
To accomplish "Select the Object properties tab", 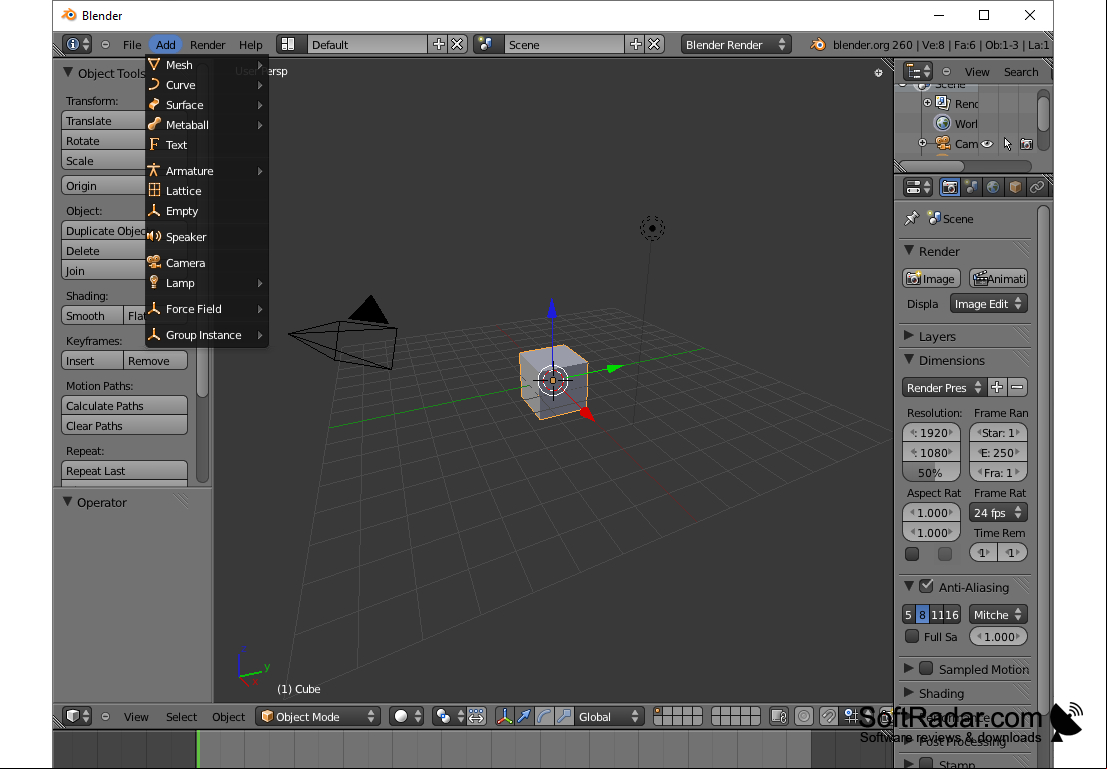I will [x=1015, y=187].
